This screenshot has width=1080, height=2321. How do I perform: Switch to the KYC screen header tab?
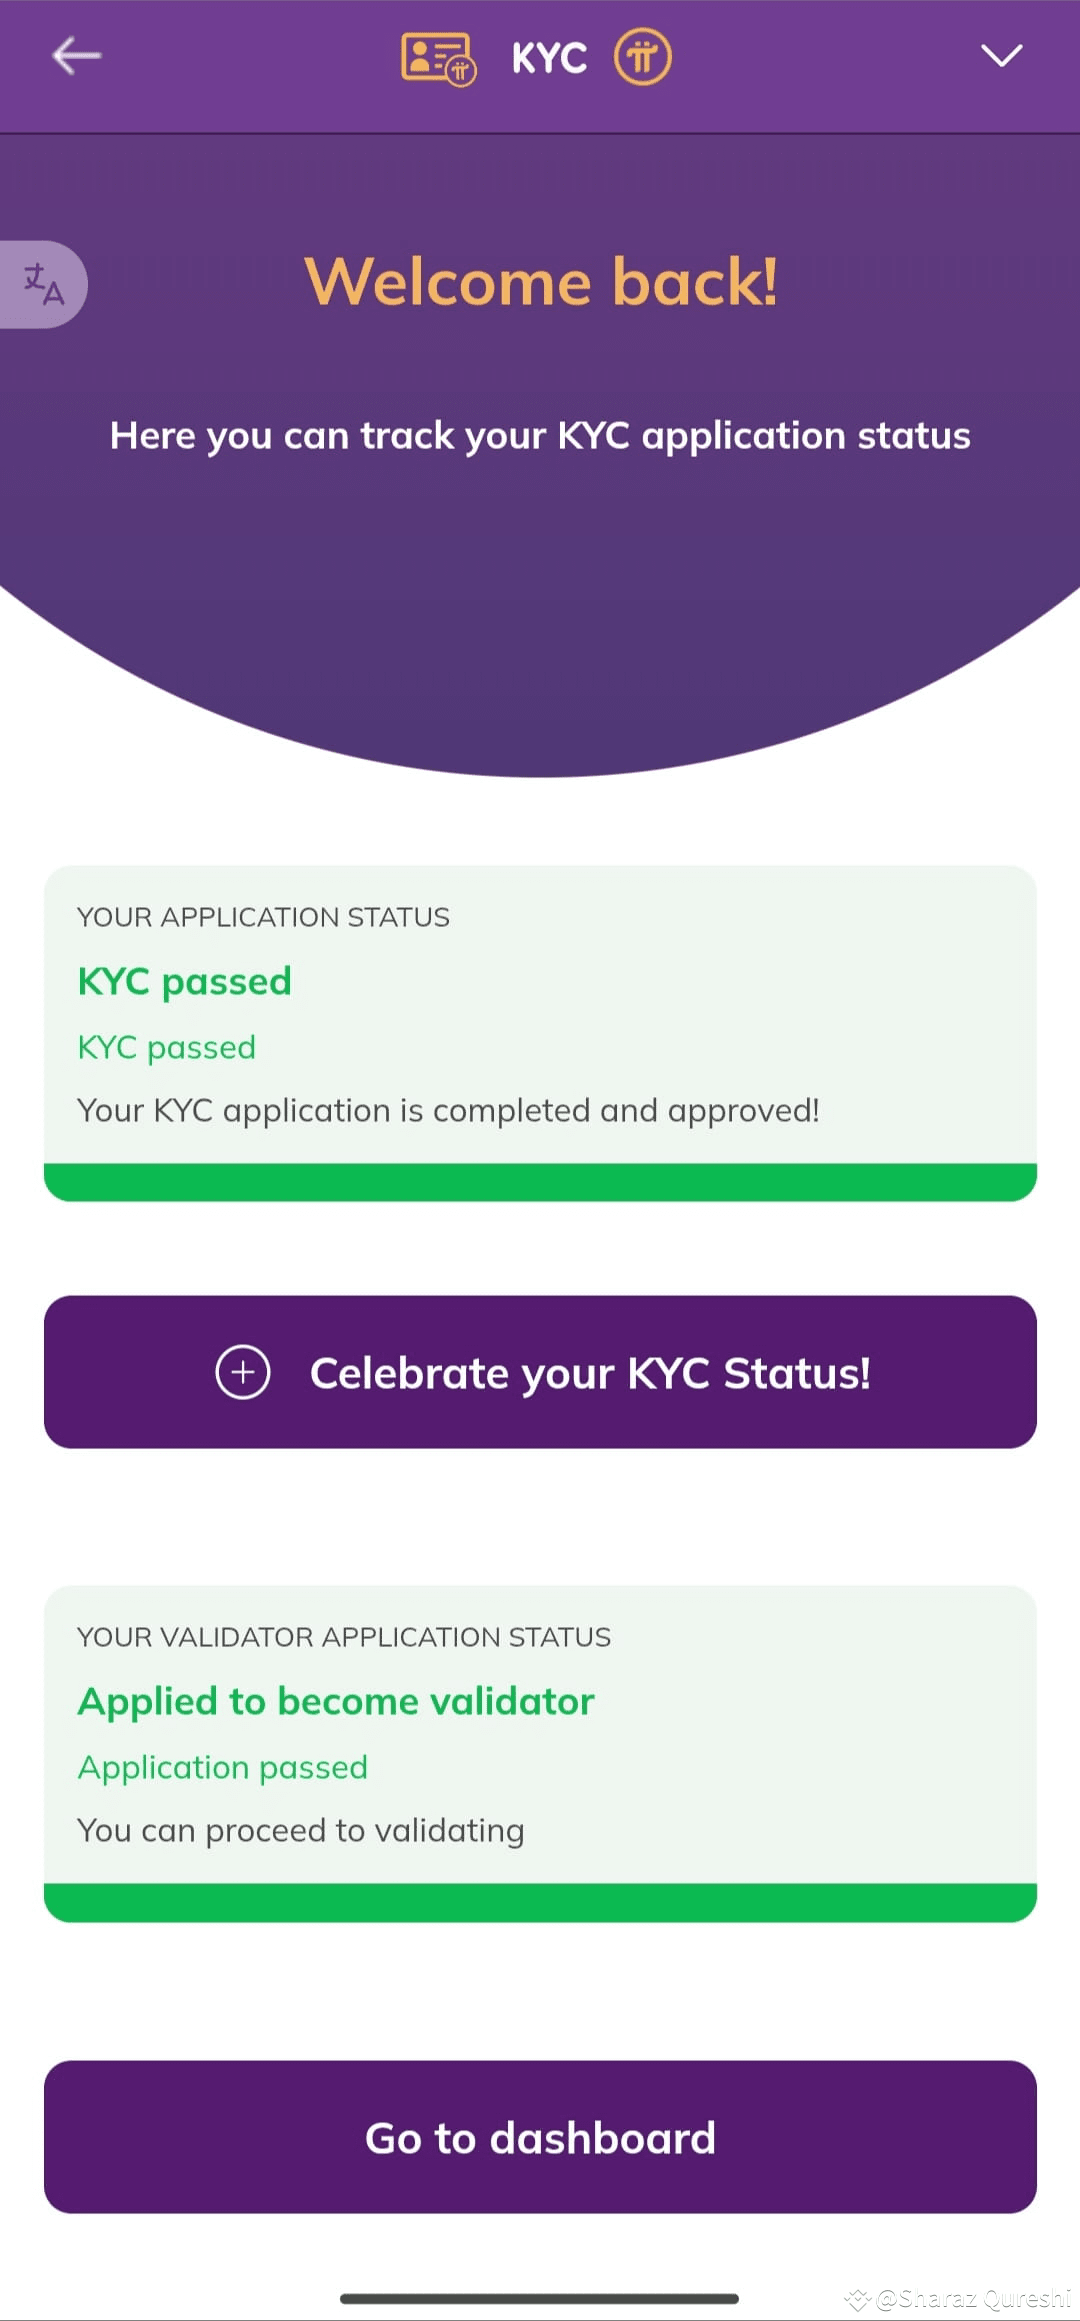[x=549, y=56]
